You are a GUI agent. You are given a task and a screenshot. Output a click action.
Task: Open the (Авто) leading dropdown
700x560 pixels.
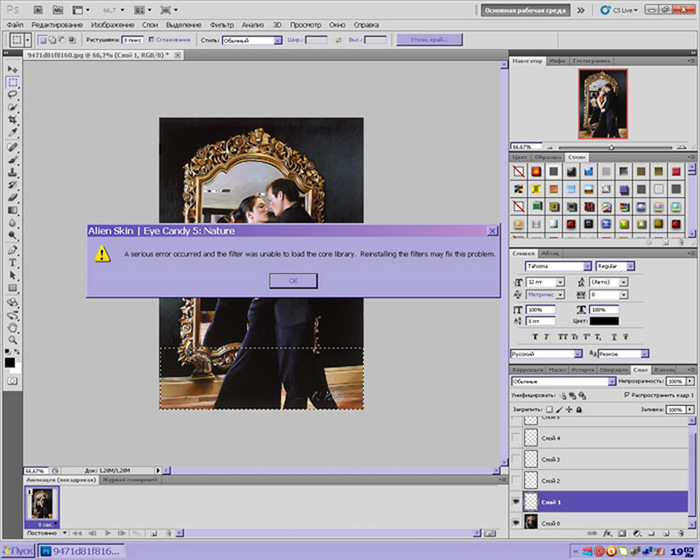pos(624,282)
